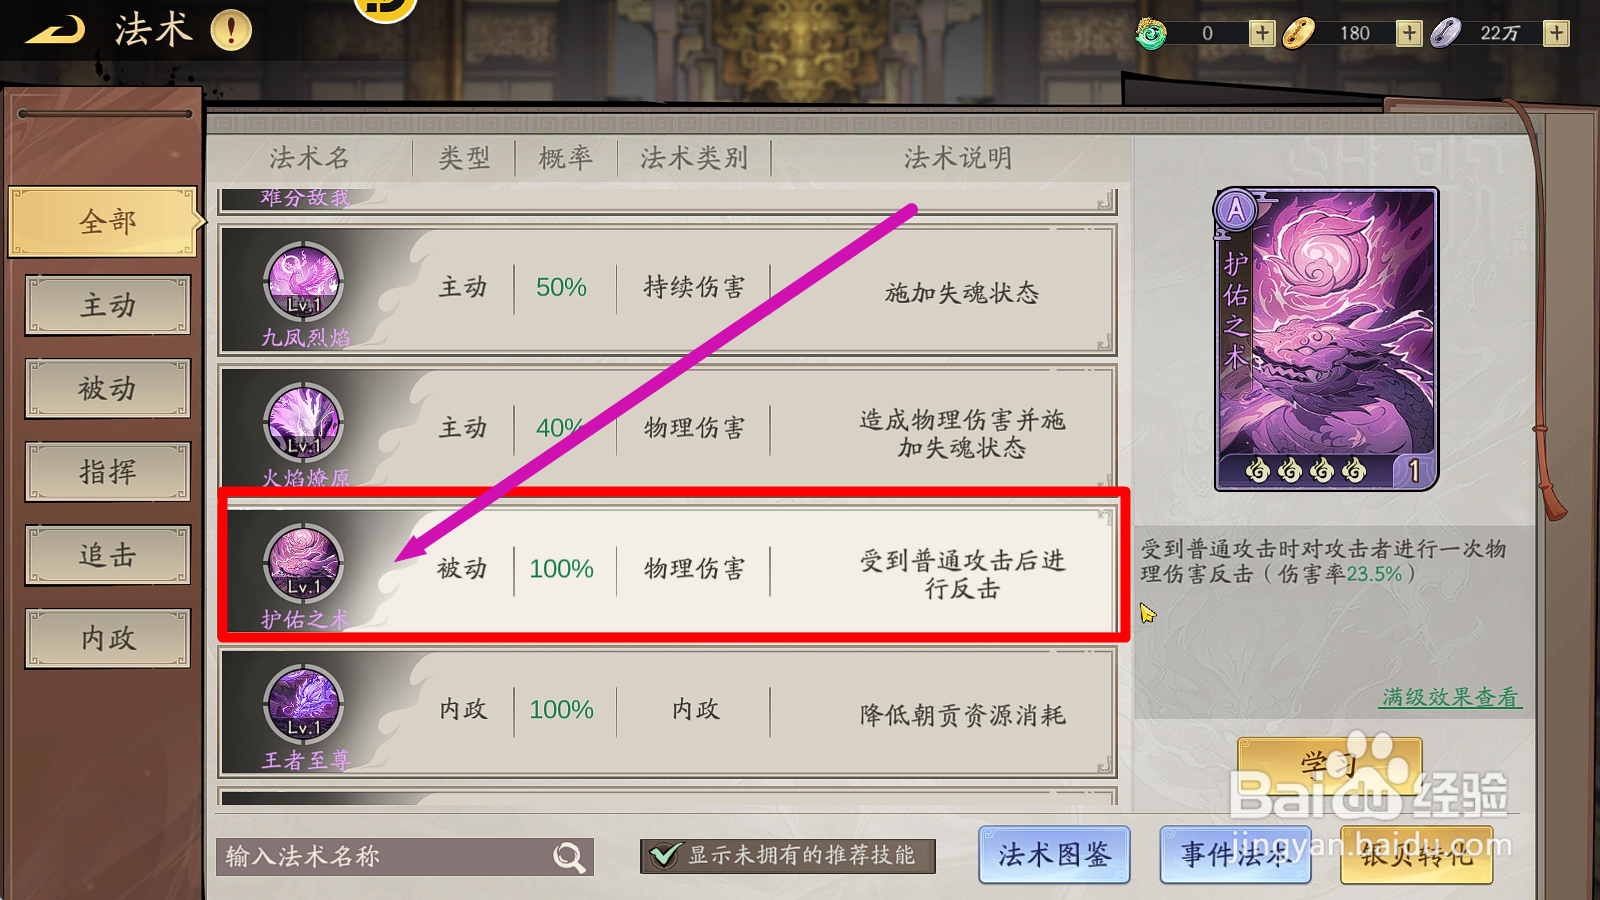Click the 护佑之术 card artwork thumbnail
The image size is (1600, 900).
click(1326, 339)
